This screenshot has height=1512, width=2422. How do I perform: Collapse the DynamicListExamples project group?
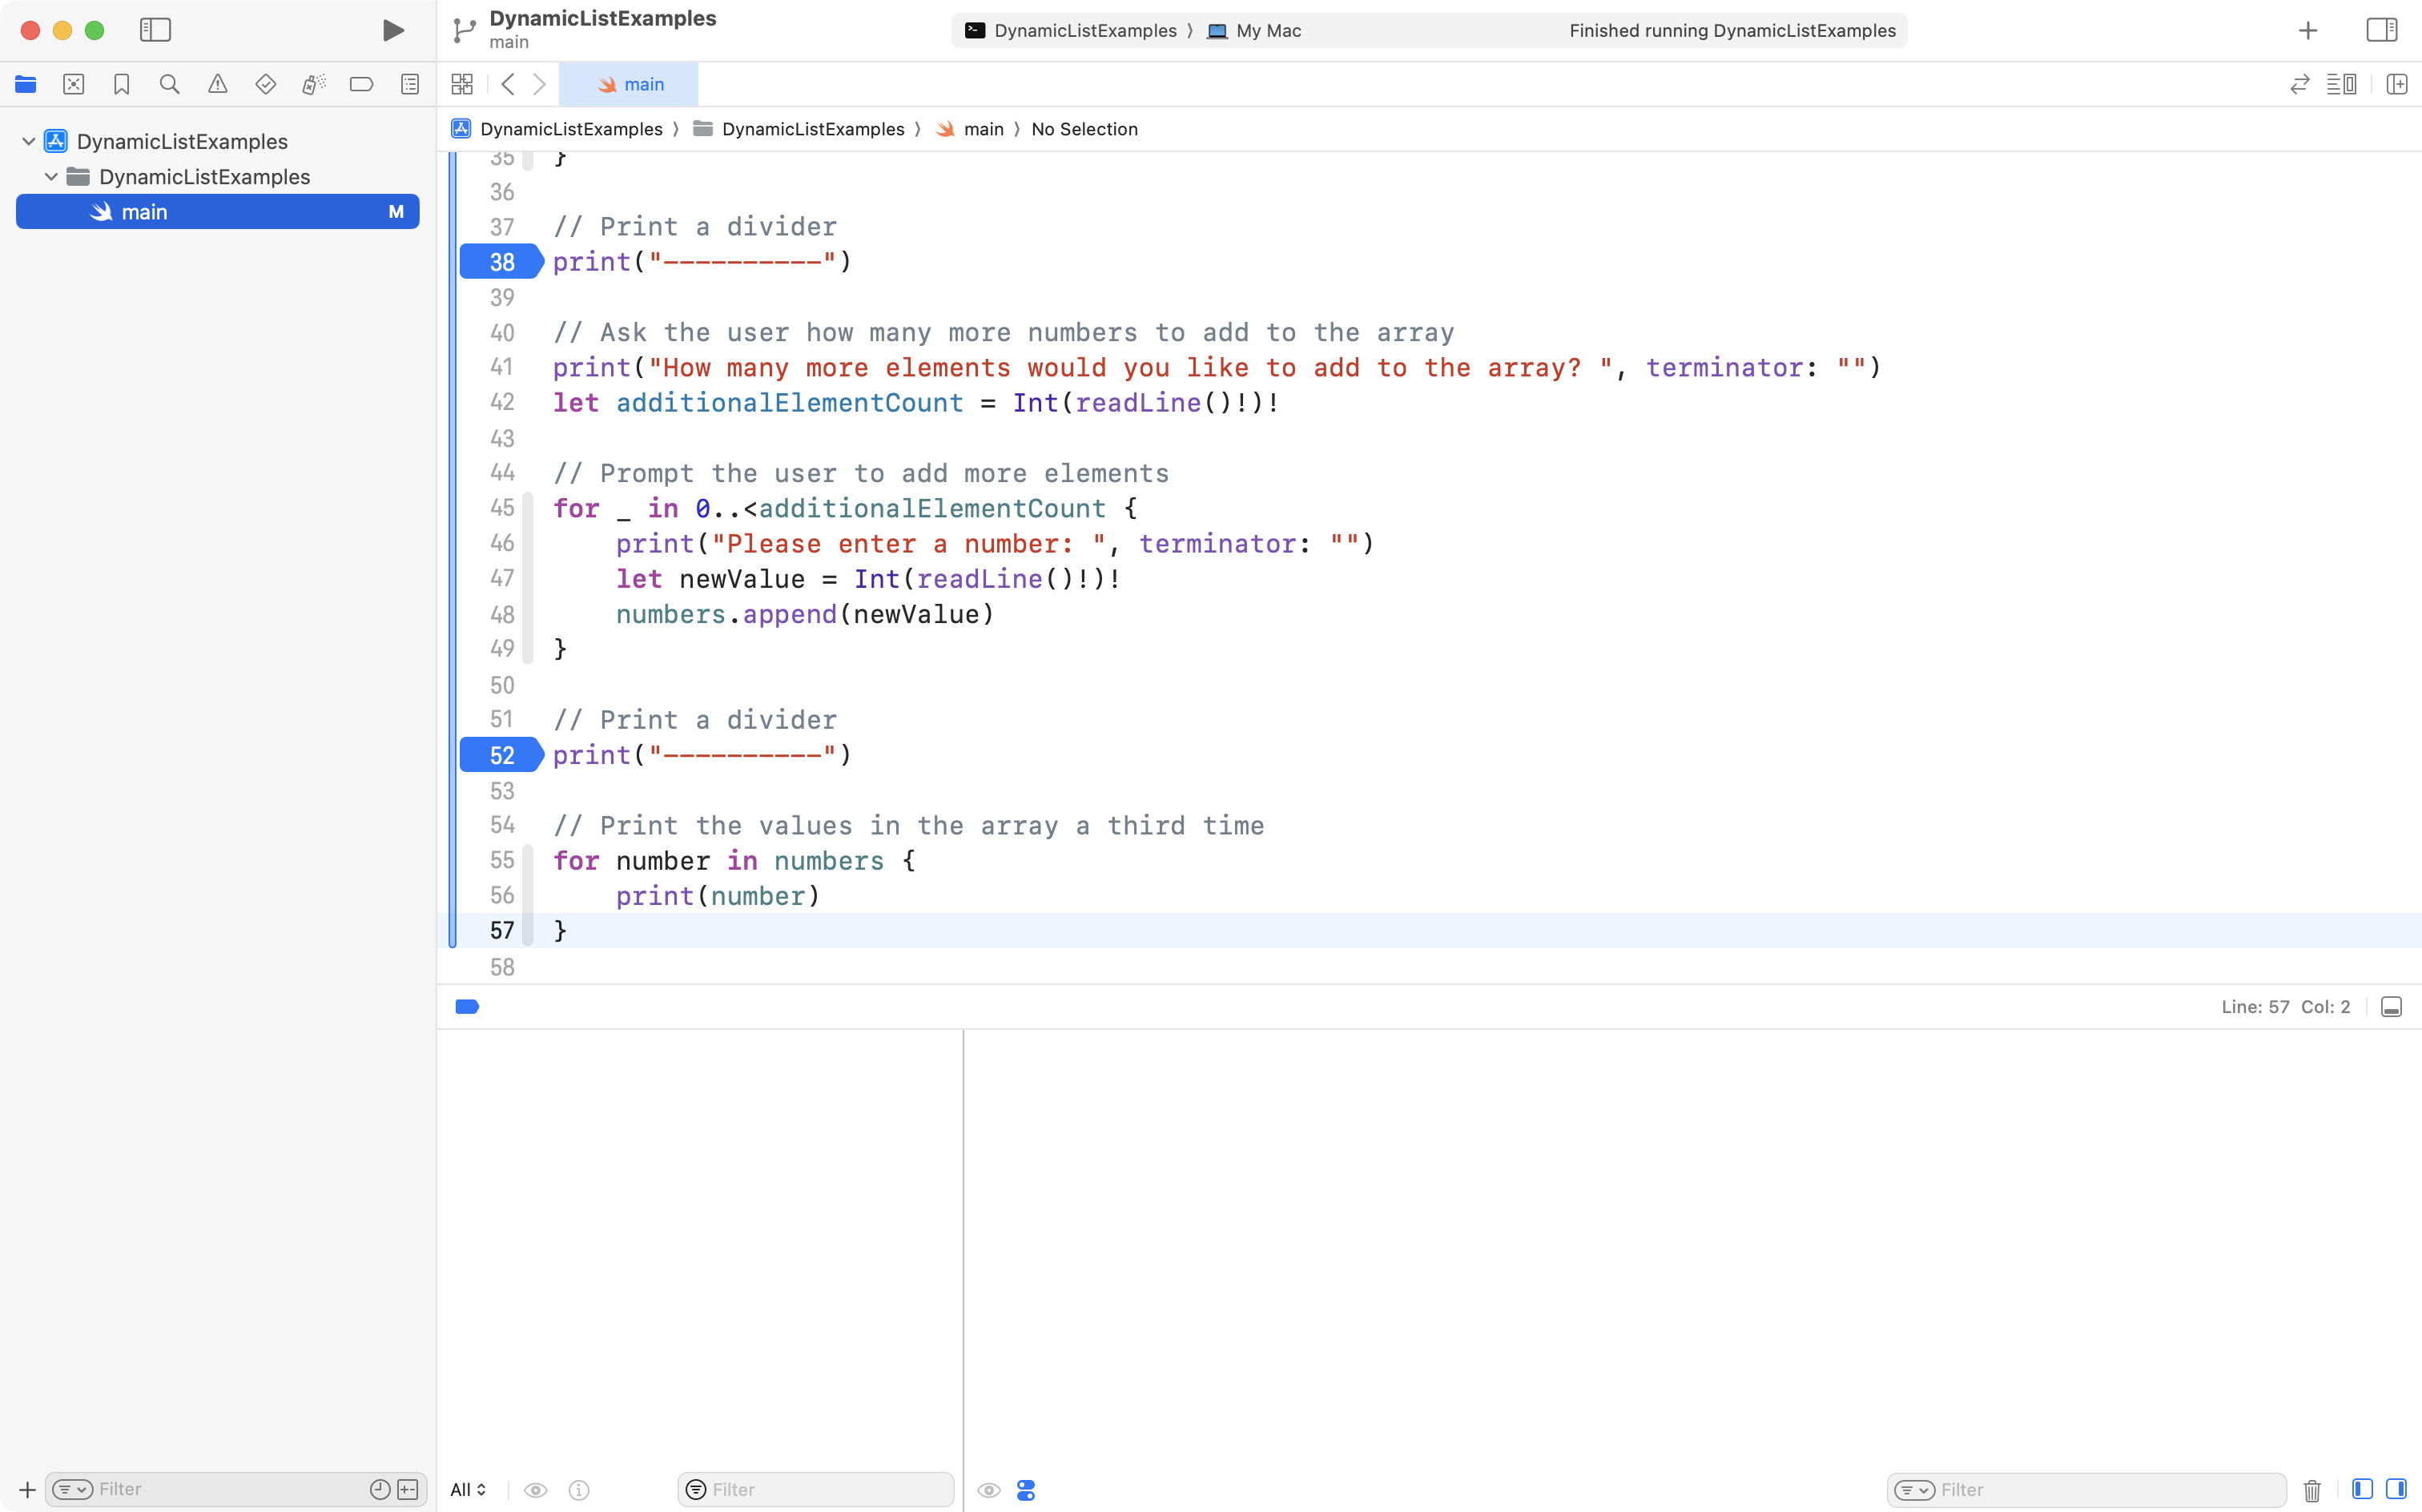pos(28,140)
